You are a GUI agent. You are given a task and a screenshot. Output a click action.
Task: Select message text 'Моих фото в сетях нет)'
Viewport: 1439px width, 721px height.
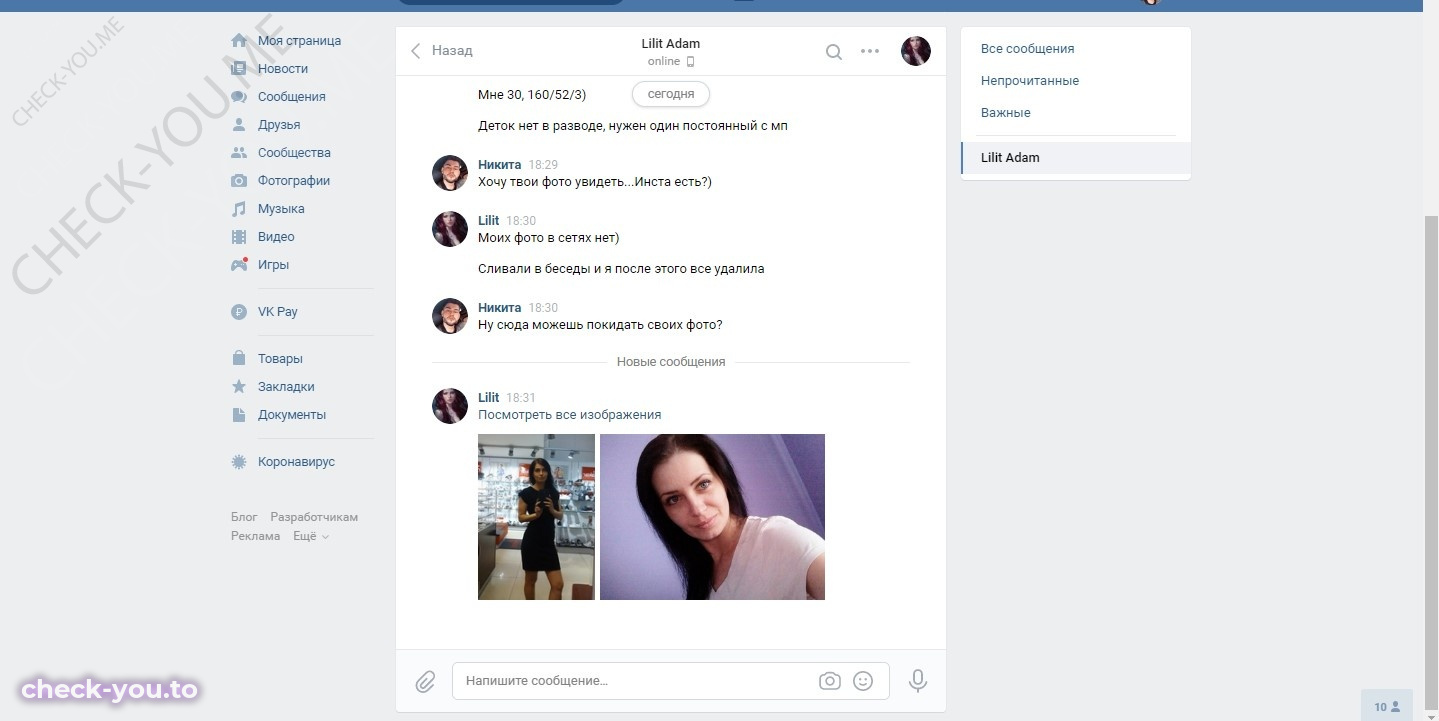point(548,238)
